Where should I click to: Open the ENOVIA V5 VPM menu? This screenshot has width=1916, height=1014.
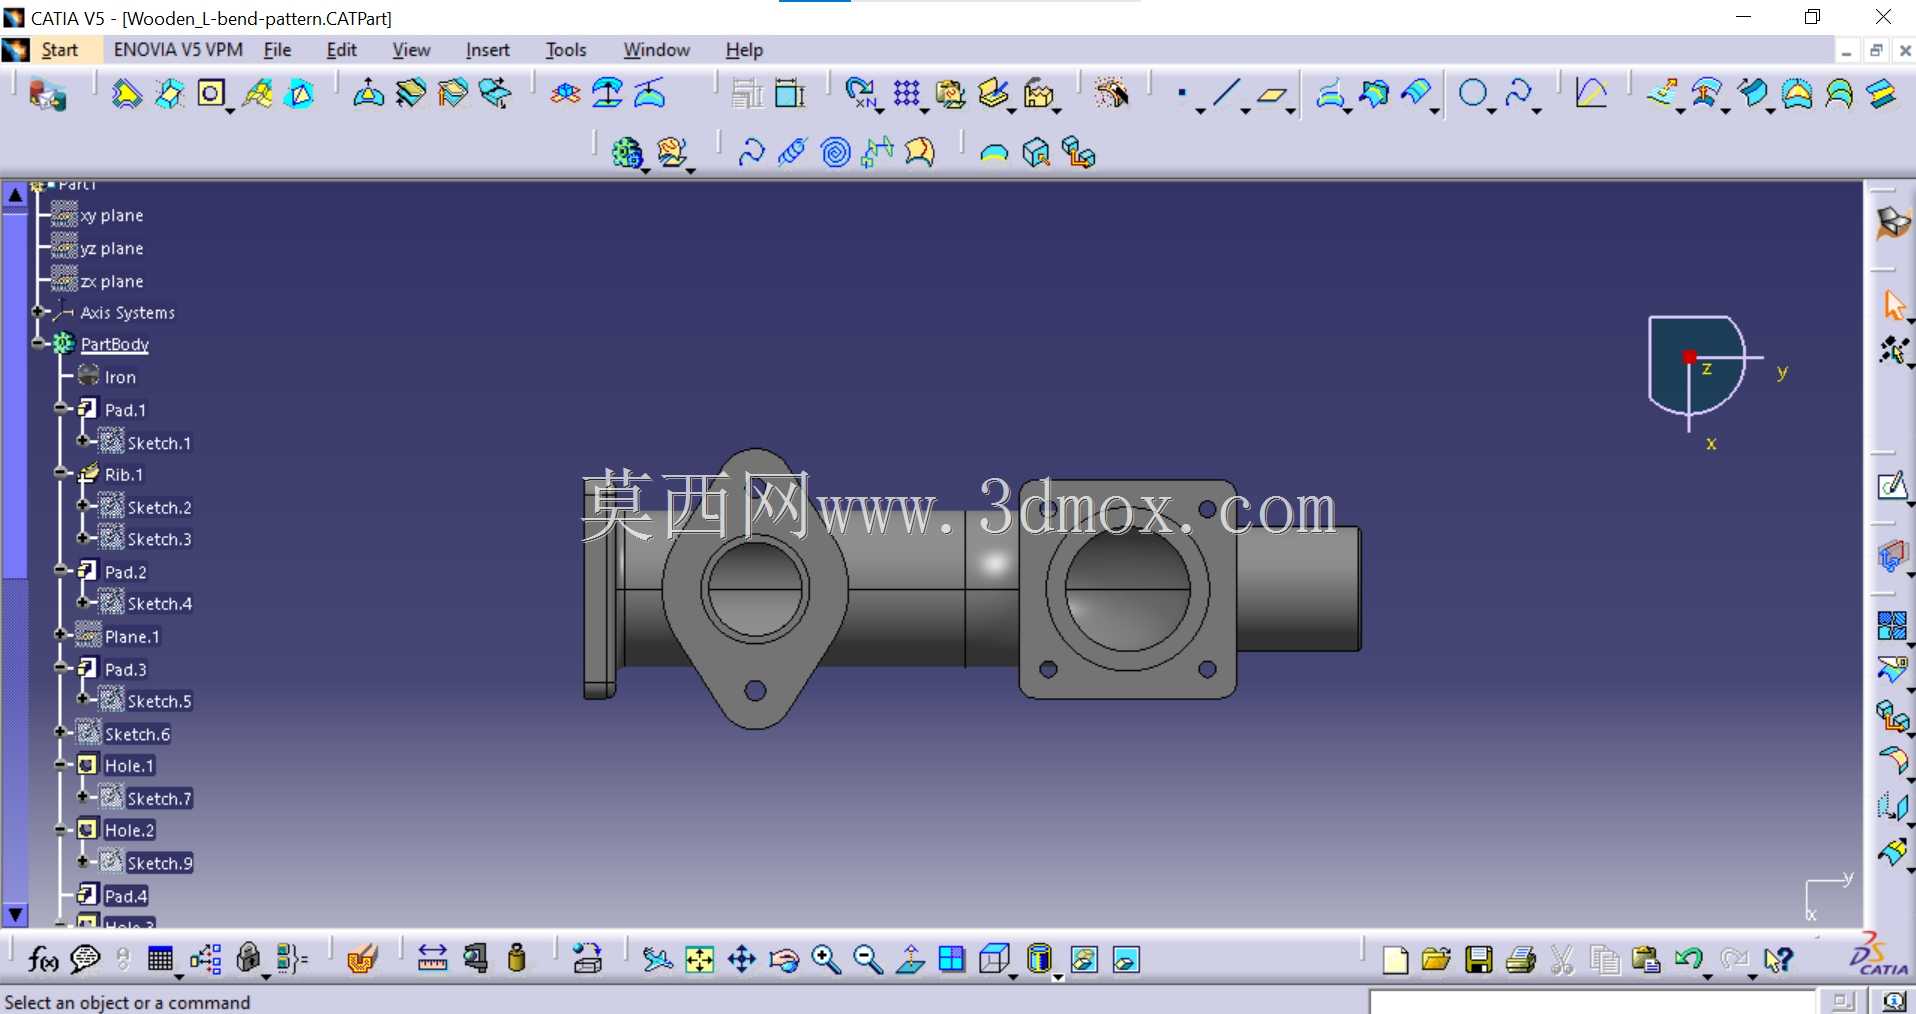click(178, 50)
